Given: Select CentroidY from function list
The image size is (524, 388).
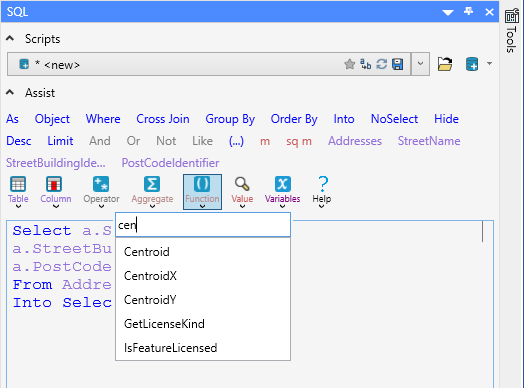Looking at the screenshot, I should pyautogui.click(x=203, y=300).
